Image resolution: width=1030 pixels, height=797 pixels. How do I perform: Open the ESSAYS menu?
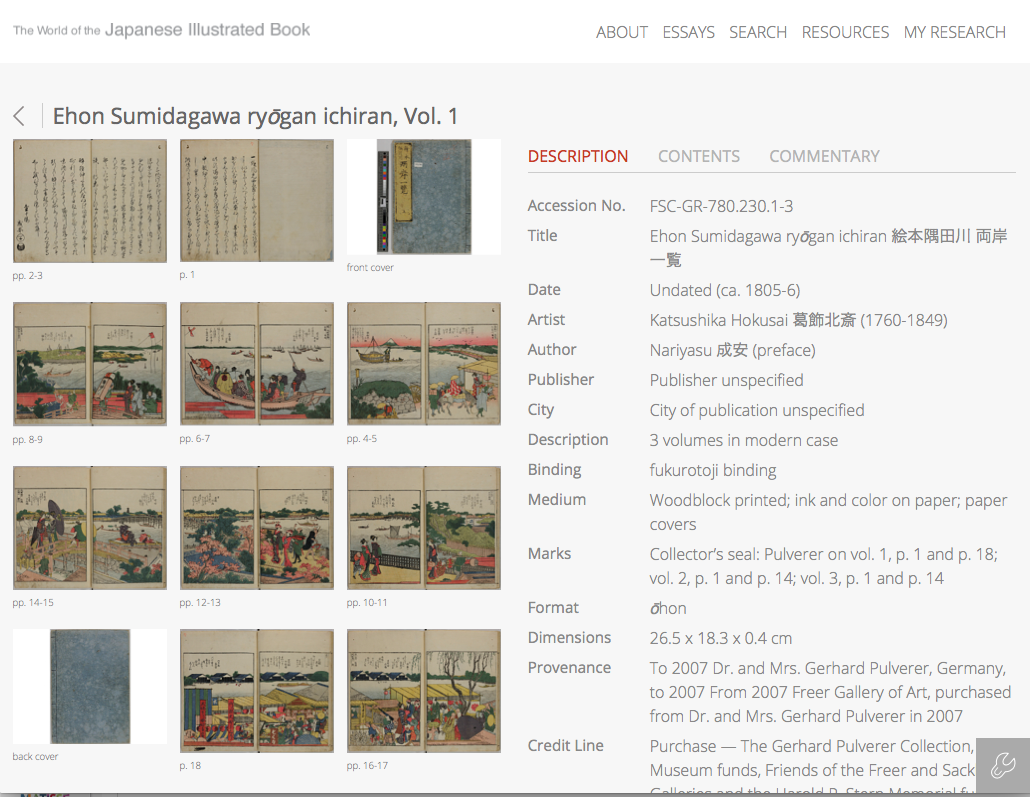pyautogui.click(x=688, y=32)
